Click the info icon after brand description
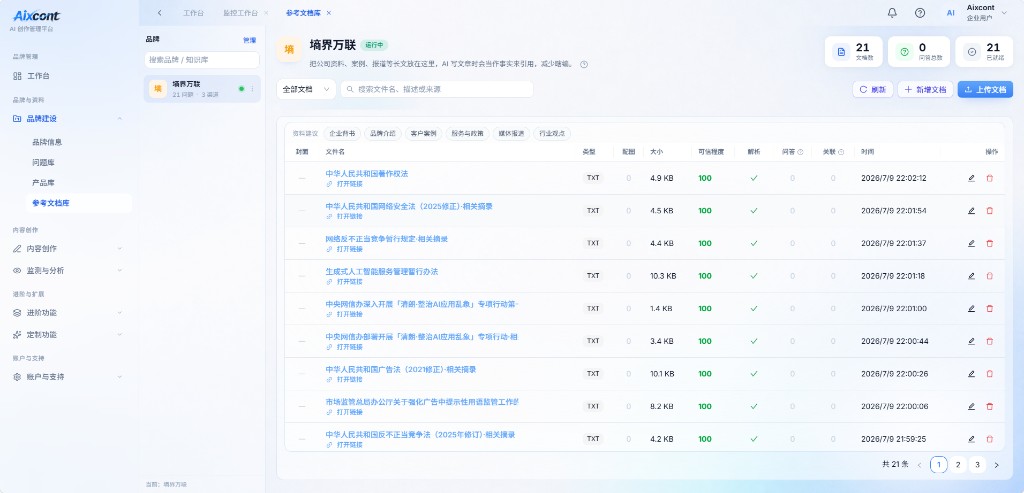This screenshot has height=493, width=1024. [584, 65]
